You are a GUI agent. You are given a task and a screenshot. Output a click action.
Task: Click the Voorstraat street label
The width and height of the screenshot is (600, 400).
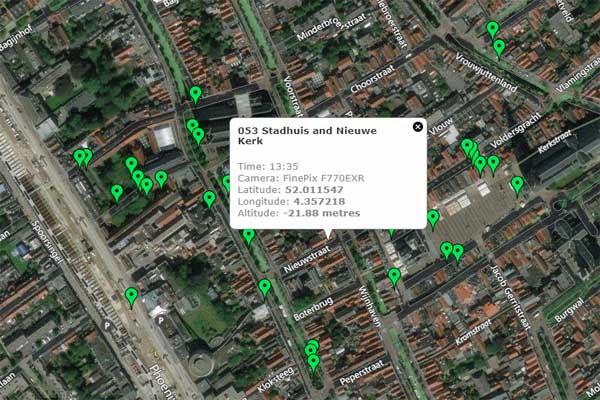[293, 97]
